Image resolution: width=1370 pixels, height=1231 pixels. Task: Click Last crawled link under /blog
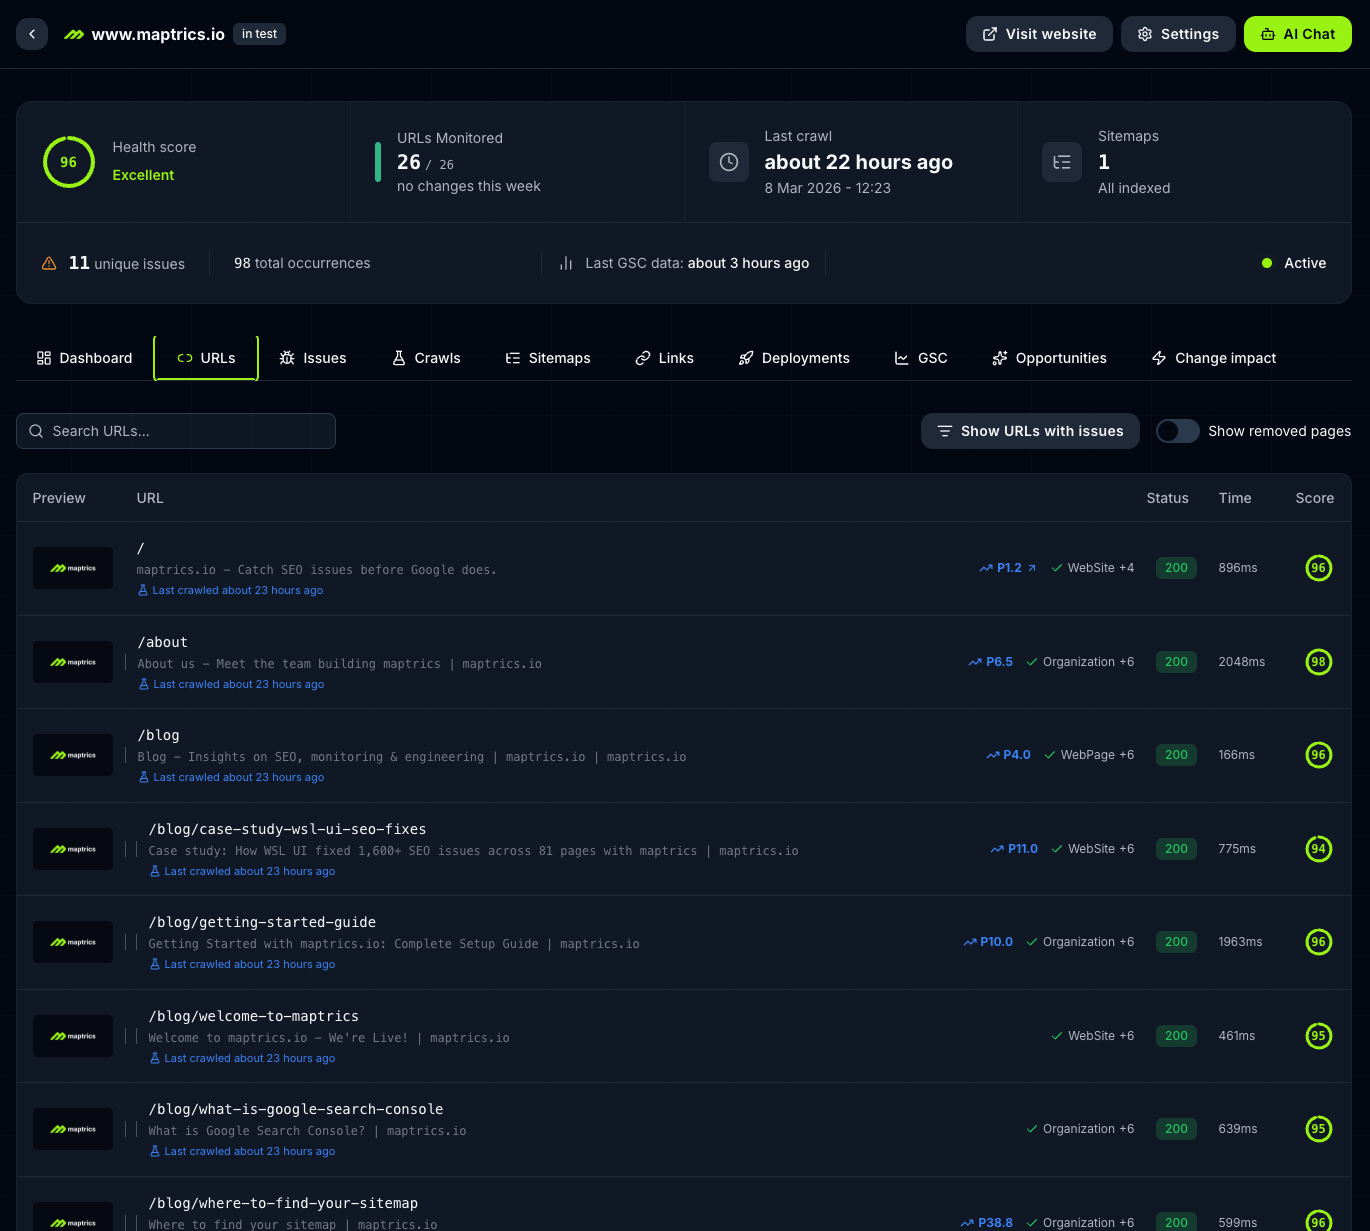click(x=231, y=777)
